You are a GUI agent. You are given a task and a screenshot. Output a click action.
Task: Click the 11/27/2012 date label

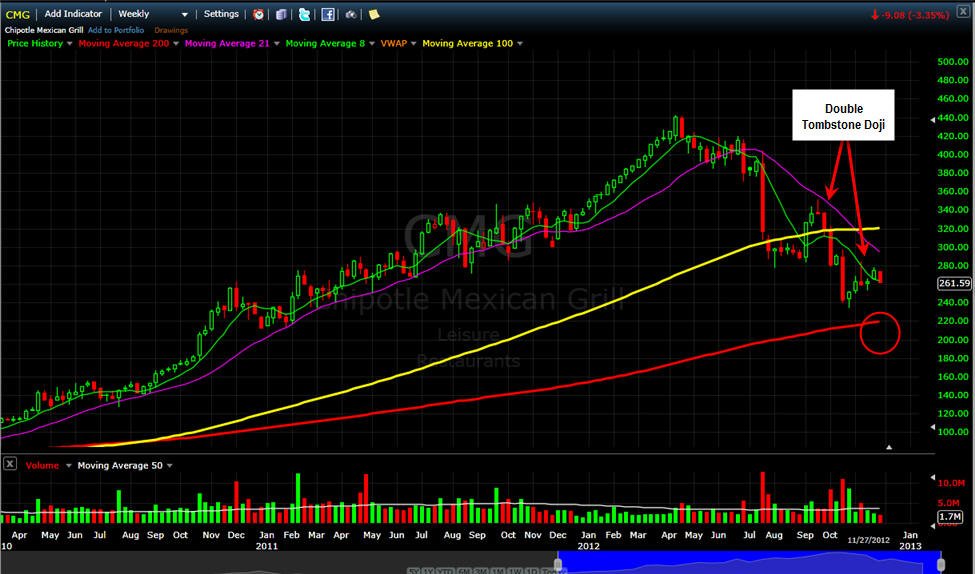[869, 540]
